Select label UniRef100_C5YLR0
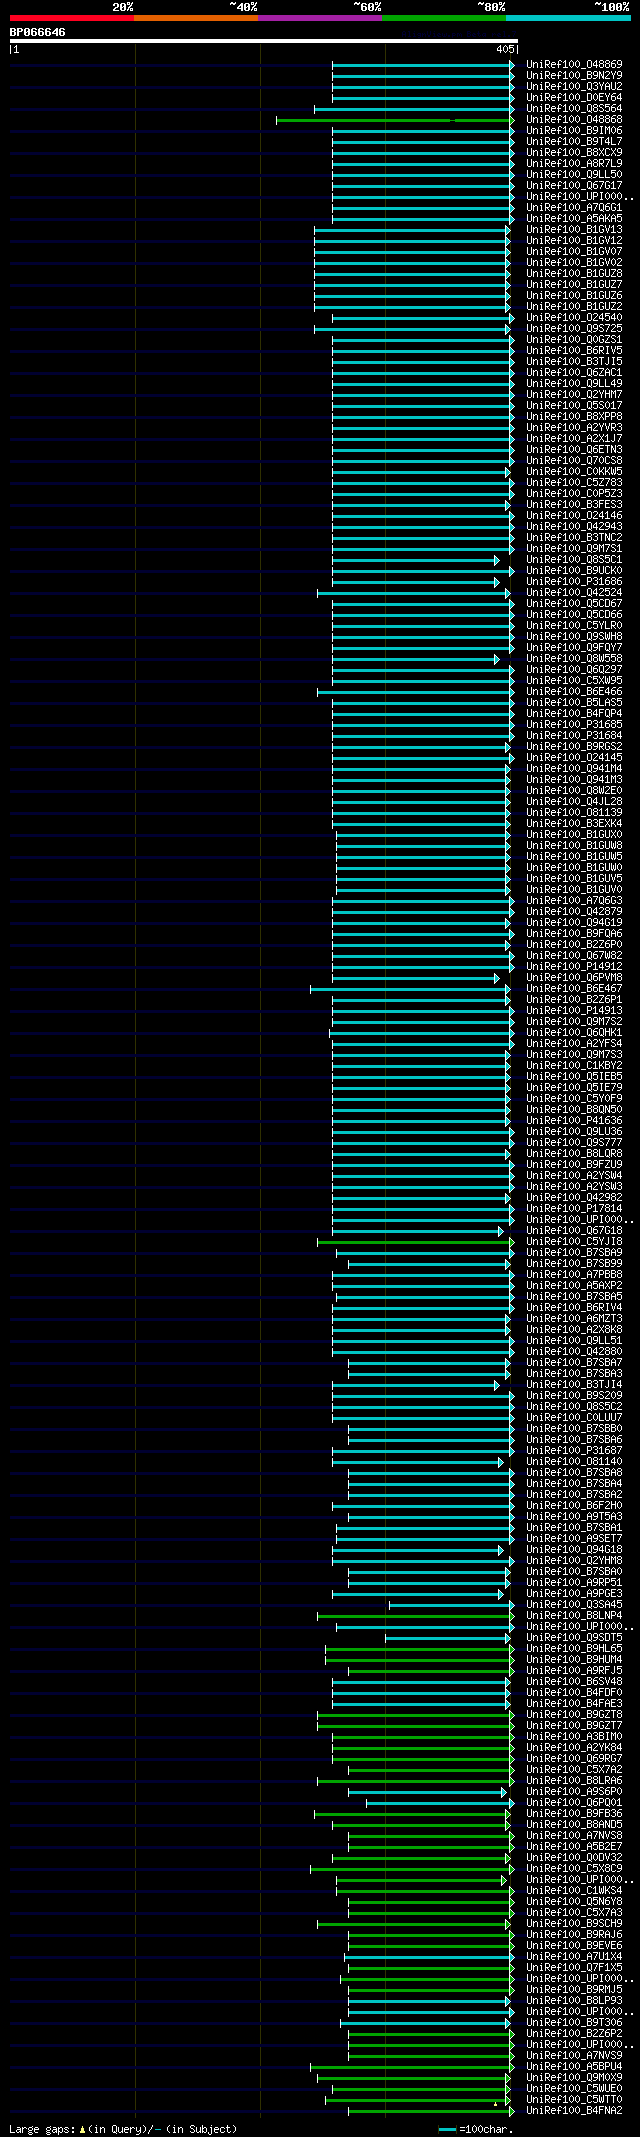The height and width of the screenshot is (2137, 640). point(574,626)
